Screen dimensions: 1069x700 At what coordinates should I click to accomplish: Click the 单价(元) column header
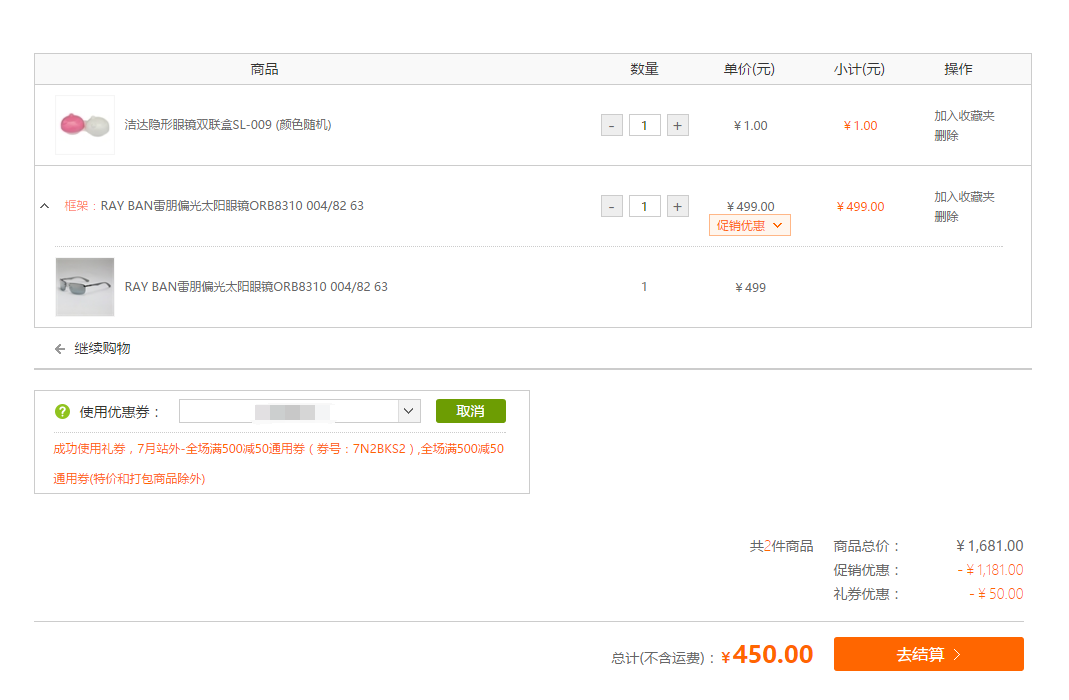pos(749,69)
